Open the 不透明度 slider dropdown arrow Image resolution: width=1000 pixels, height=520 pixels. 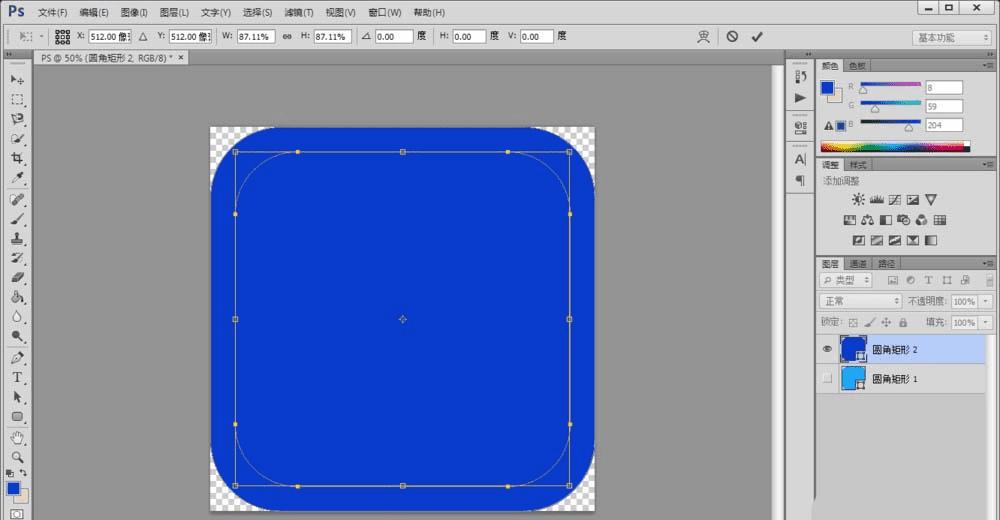[986, 301]
